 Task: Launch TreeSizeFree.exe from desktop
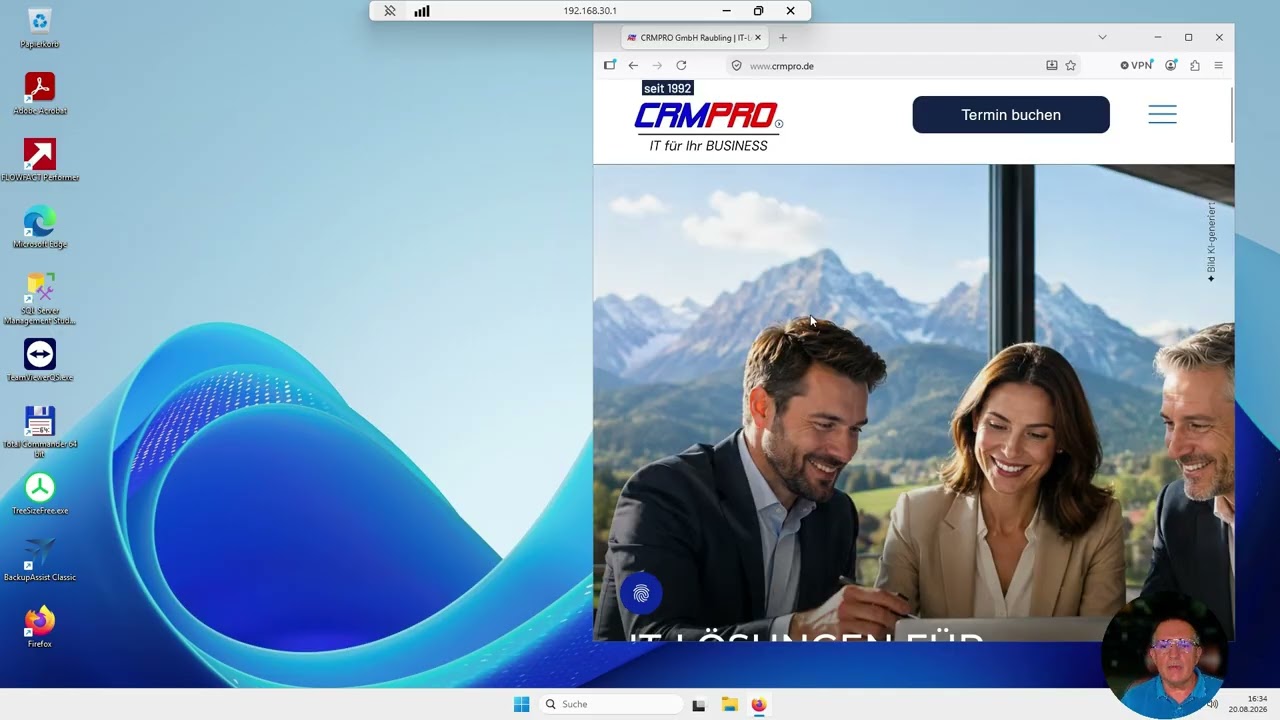click(40, 494)
